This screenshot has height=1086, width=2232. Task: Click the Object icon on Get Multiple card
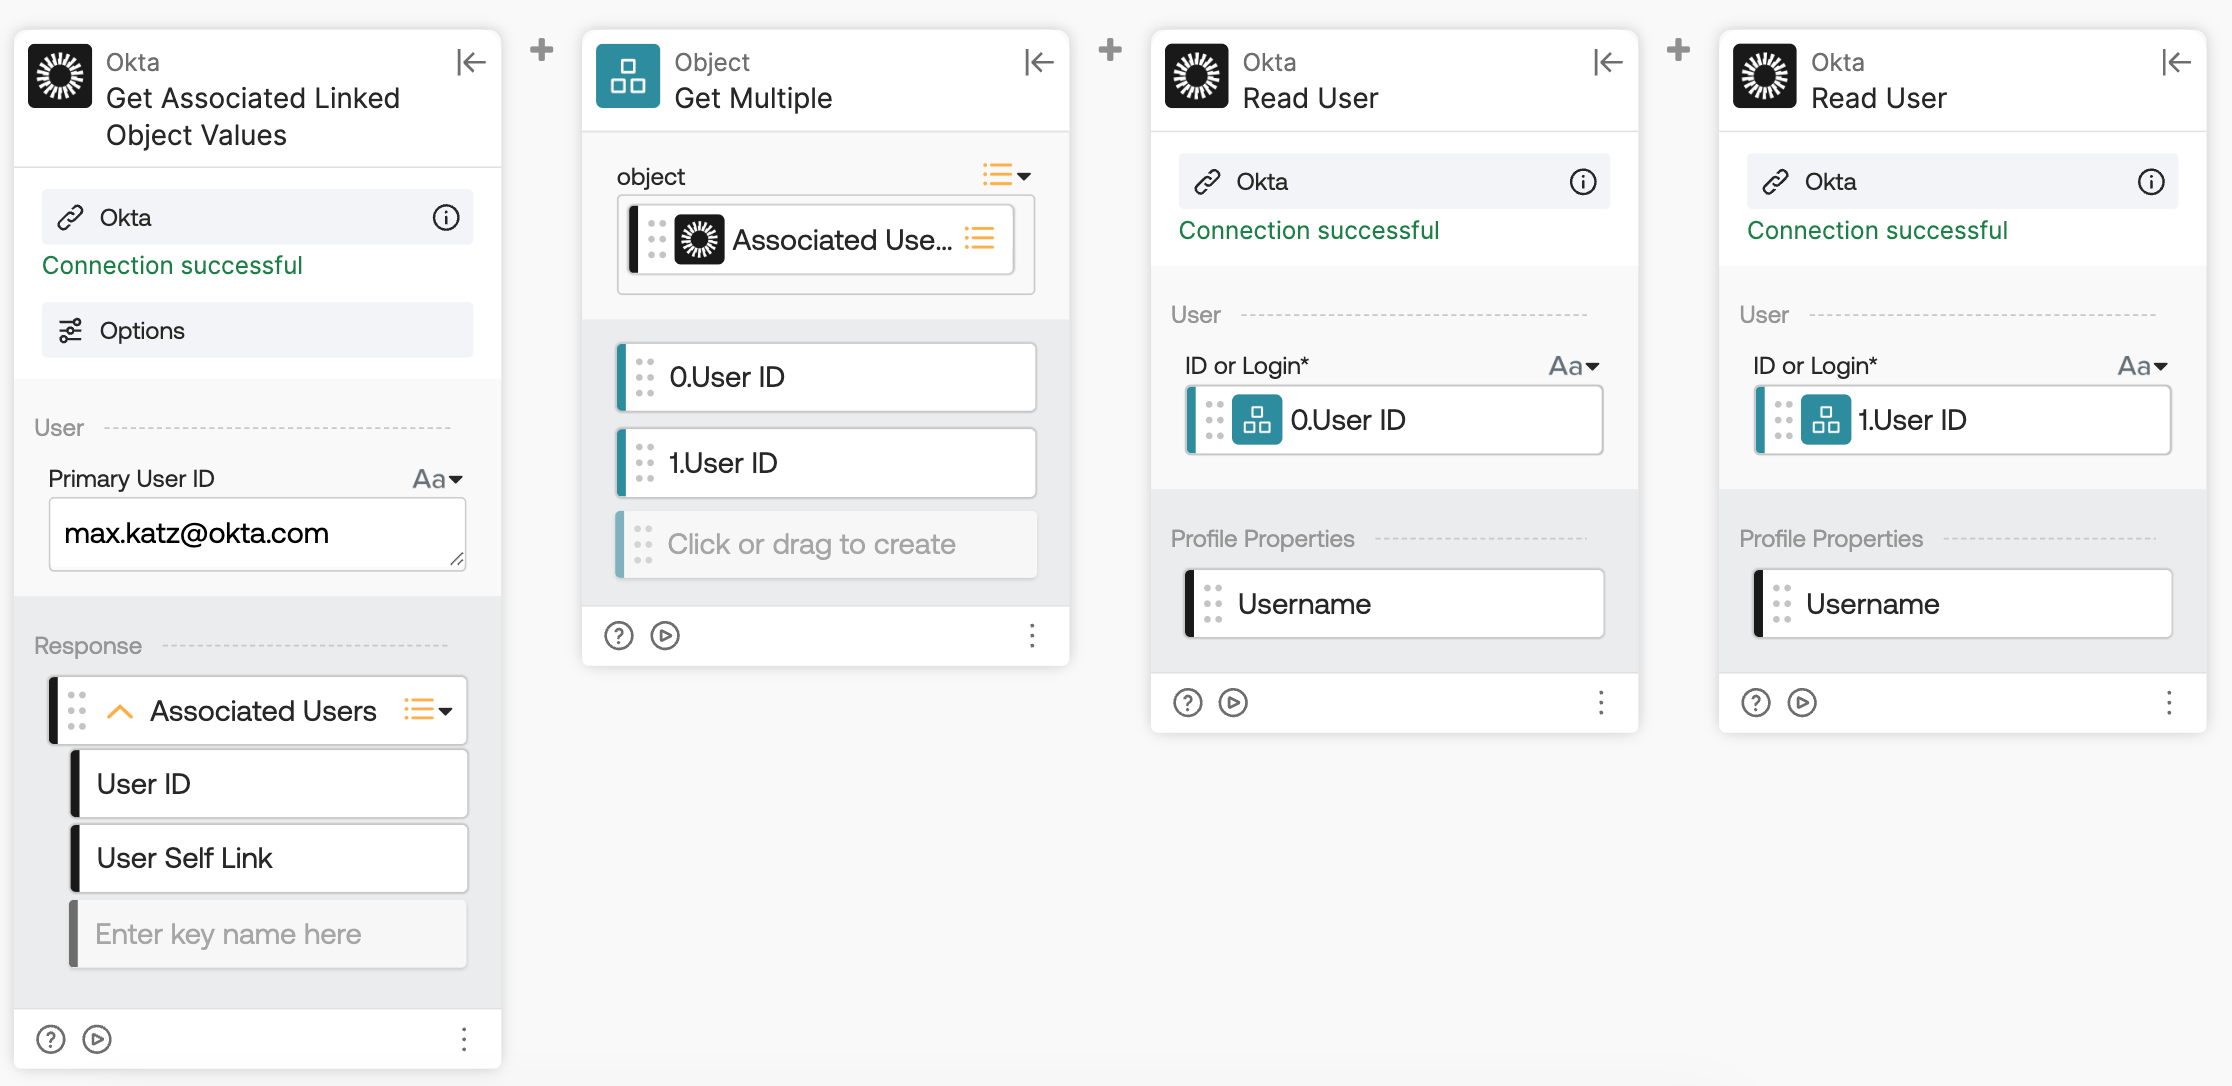pyautogui.click(x=628, y=75)
